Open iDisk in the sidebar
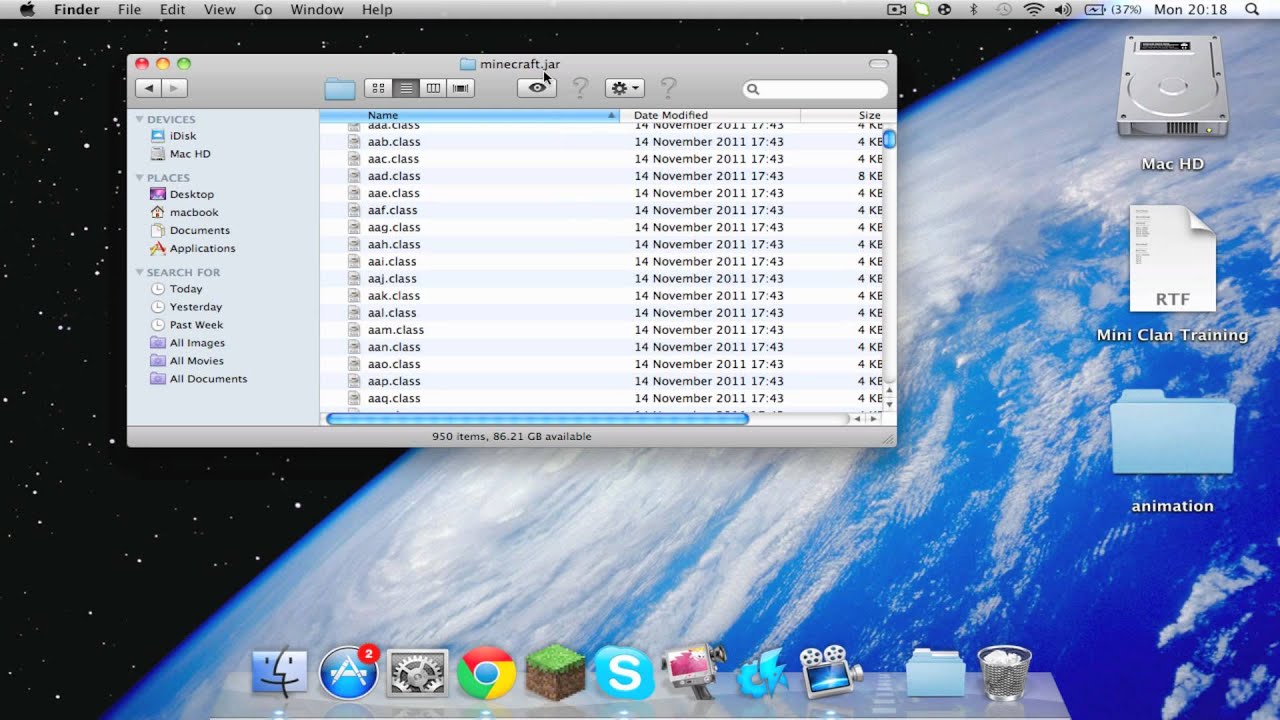 (x=182, y=136)
